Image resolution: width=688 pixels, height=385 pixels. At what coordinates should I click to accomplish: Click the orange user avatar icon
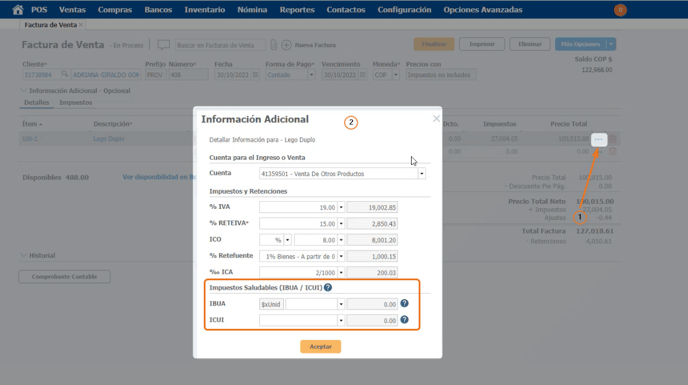620,10
